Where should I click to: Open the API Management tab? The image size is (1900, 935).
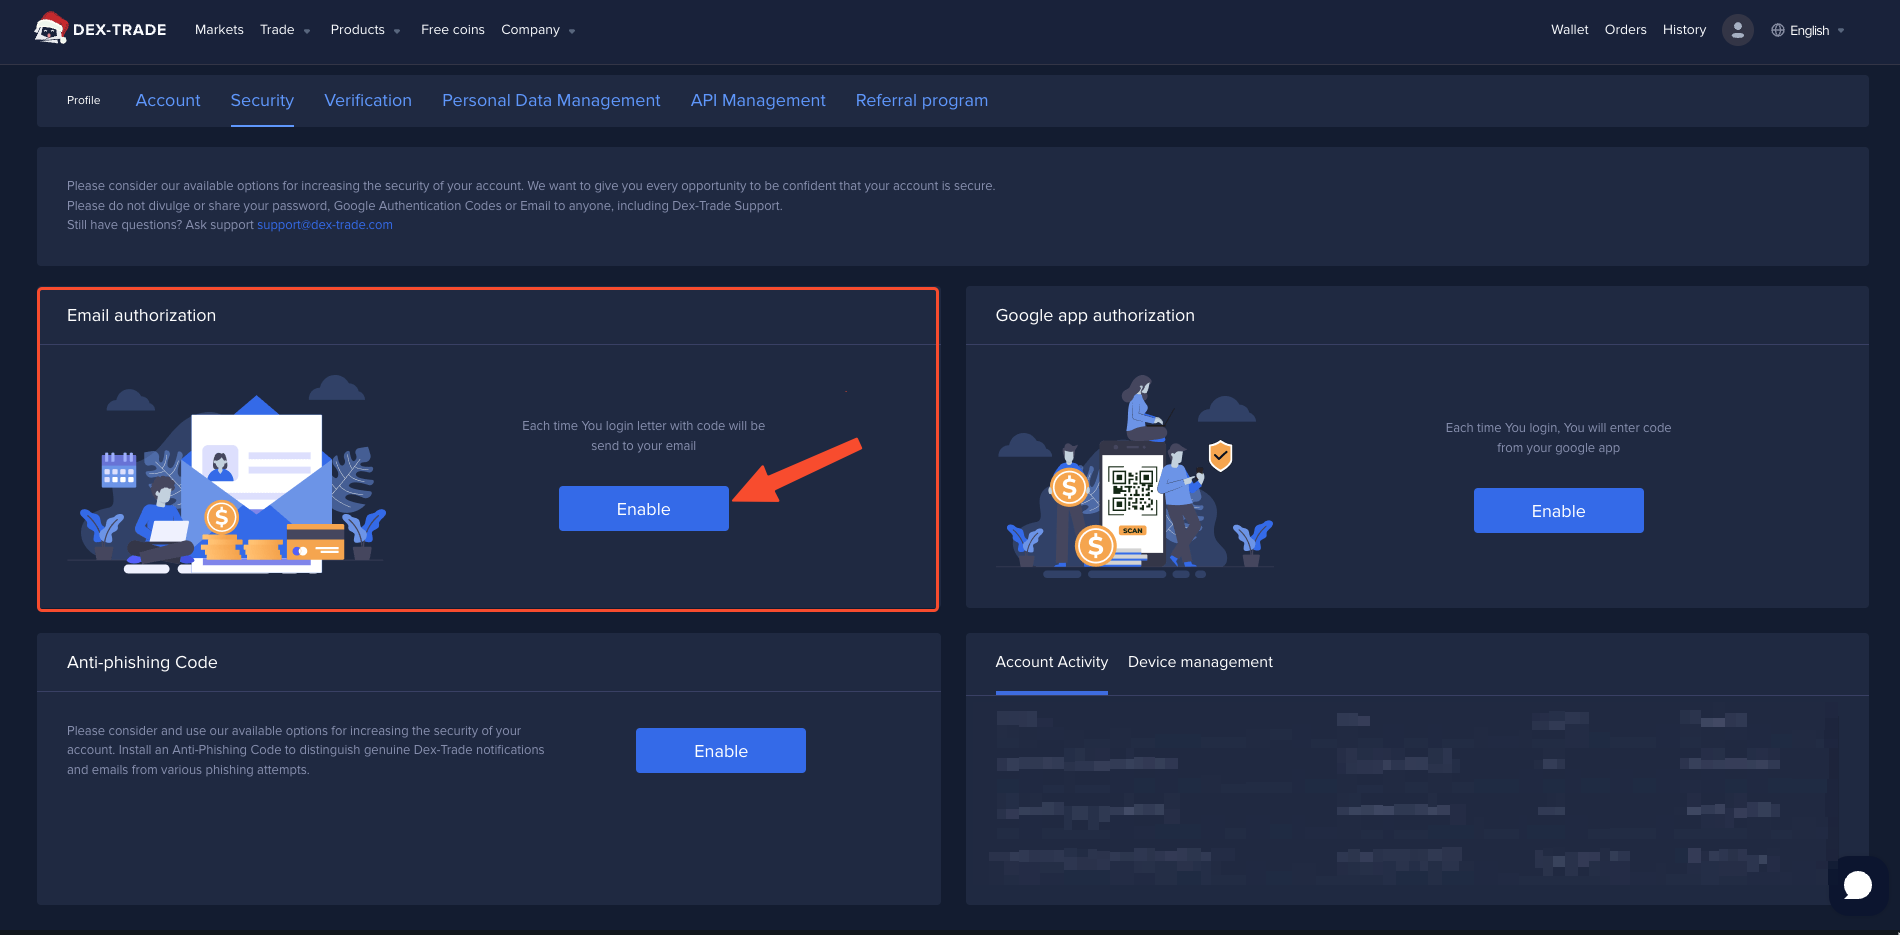tap(758, 100)
